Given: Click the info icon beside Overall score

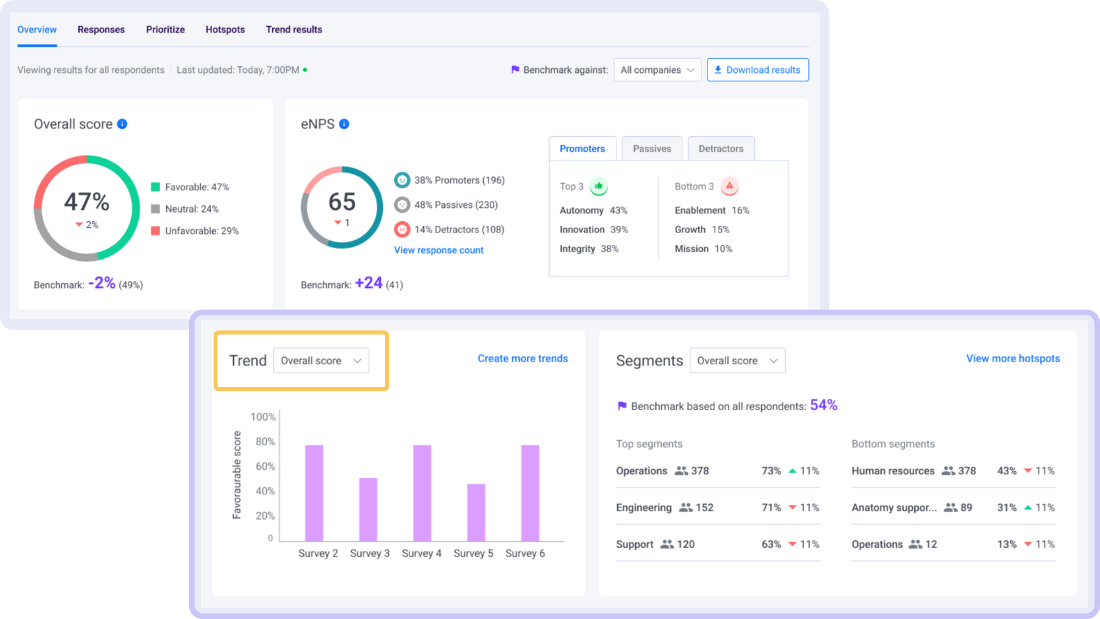Looking at the screenshot, I should click(x=121, y=123).
